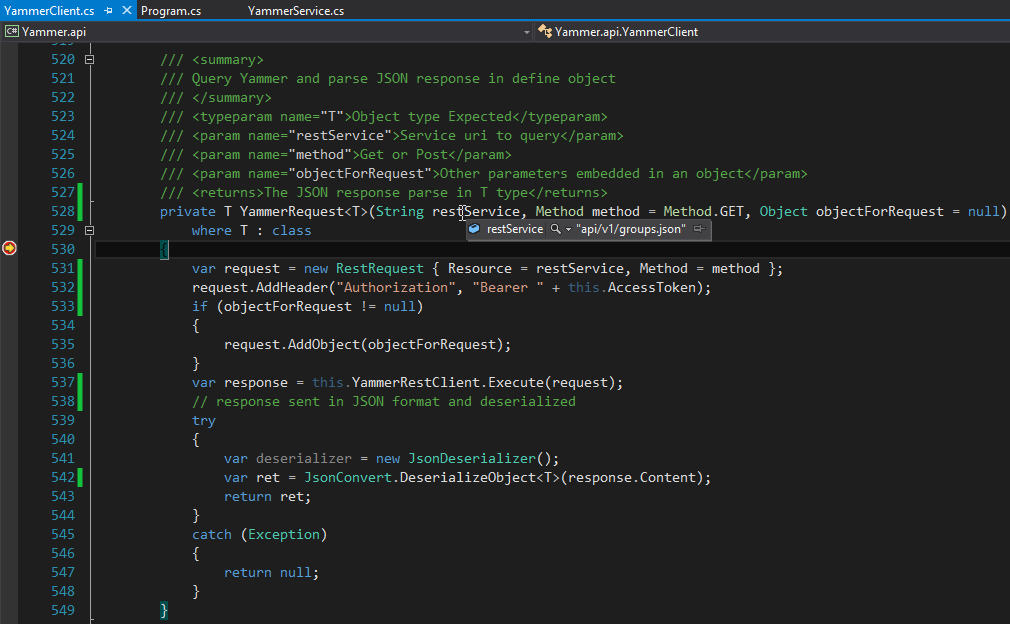
Task: Collapse the summary comment block at line 520
Action: [x=89, y=60]
